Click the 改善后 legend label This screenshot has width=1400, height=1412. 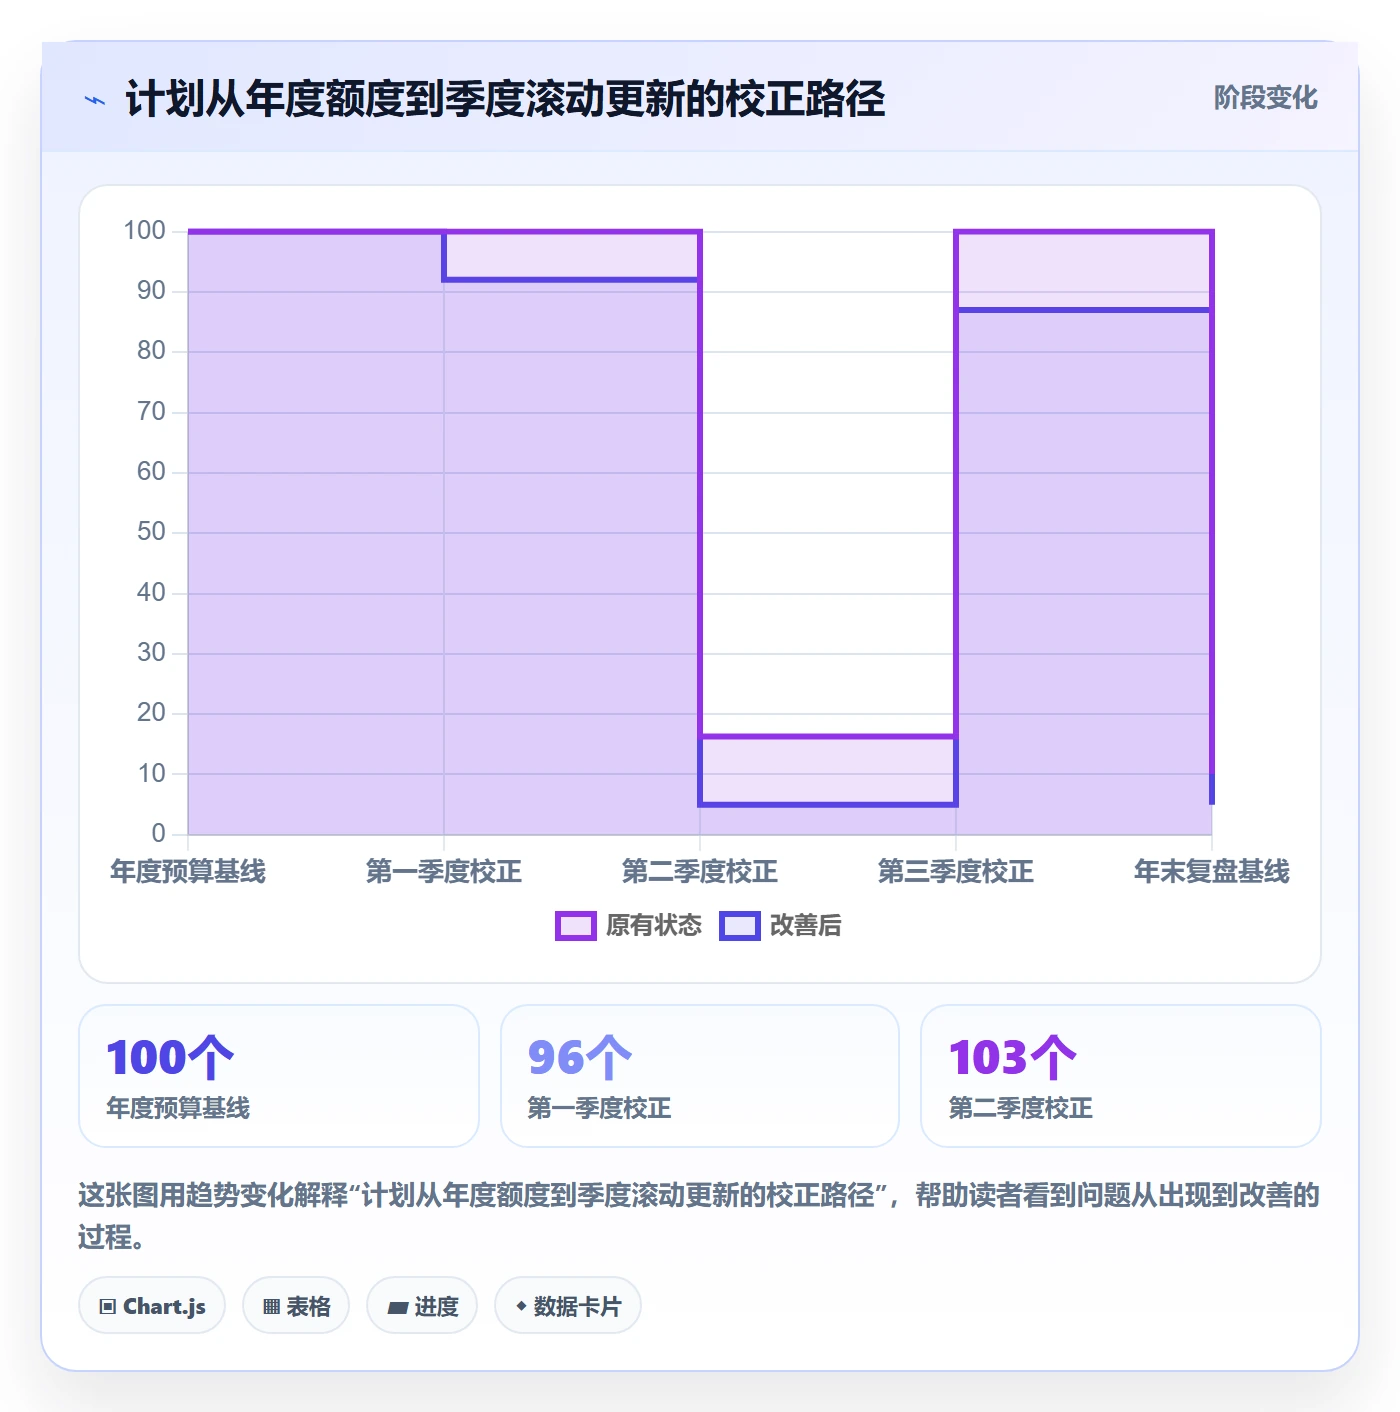806,926
